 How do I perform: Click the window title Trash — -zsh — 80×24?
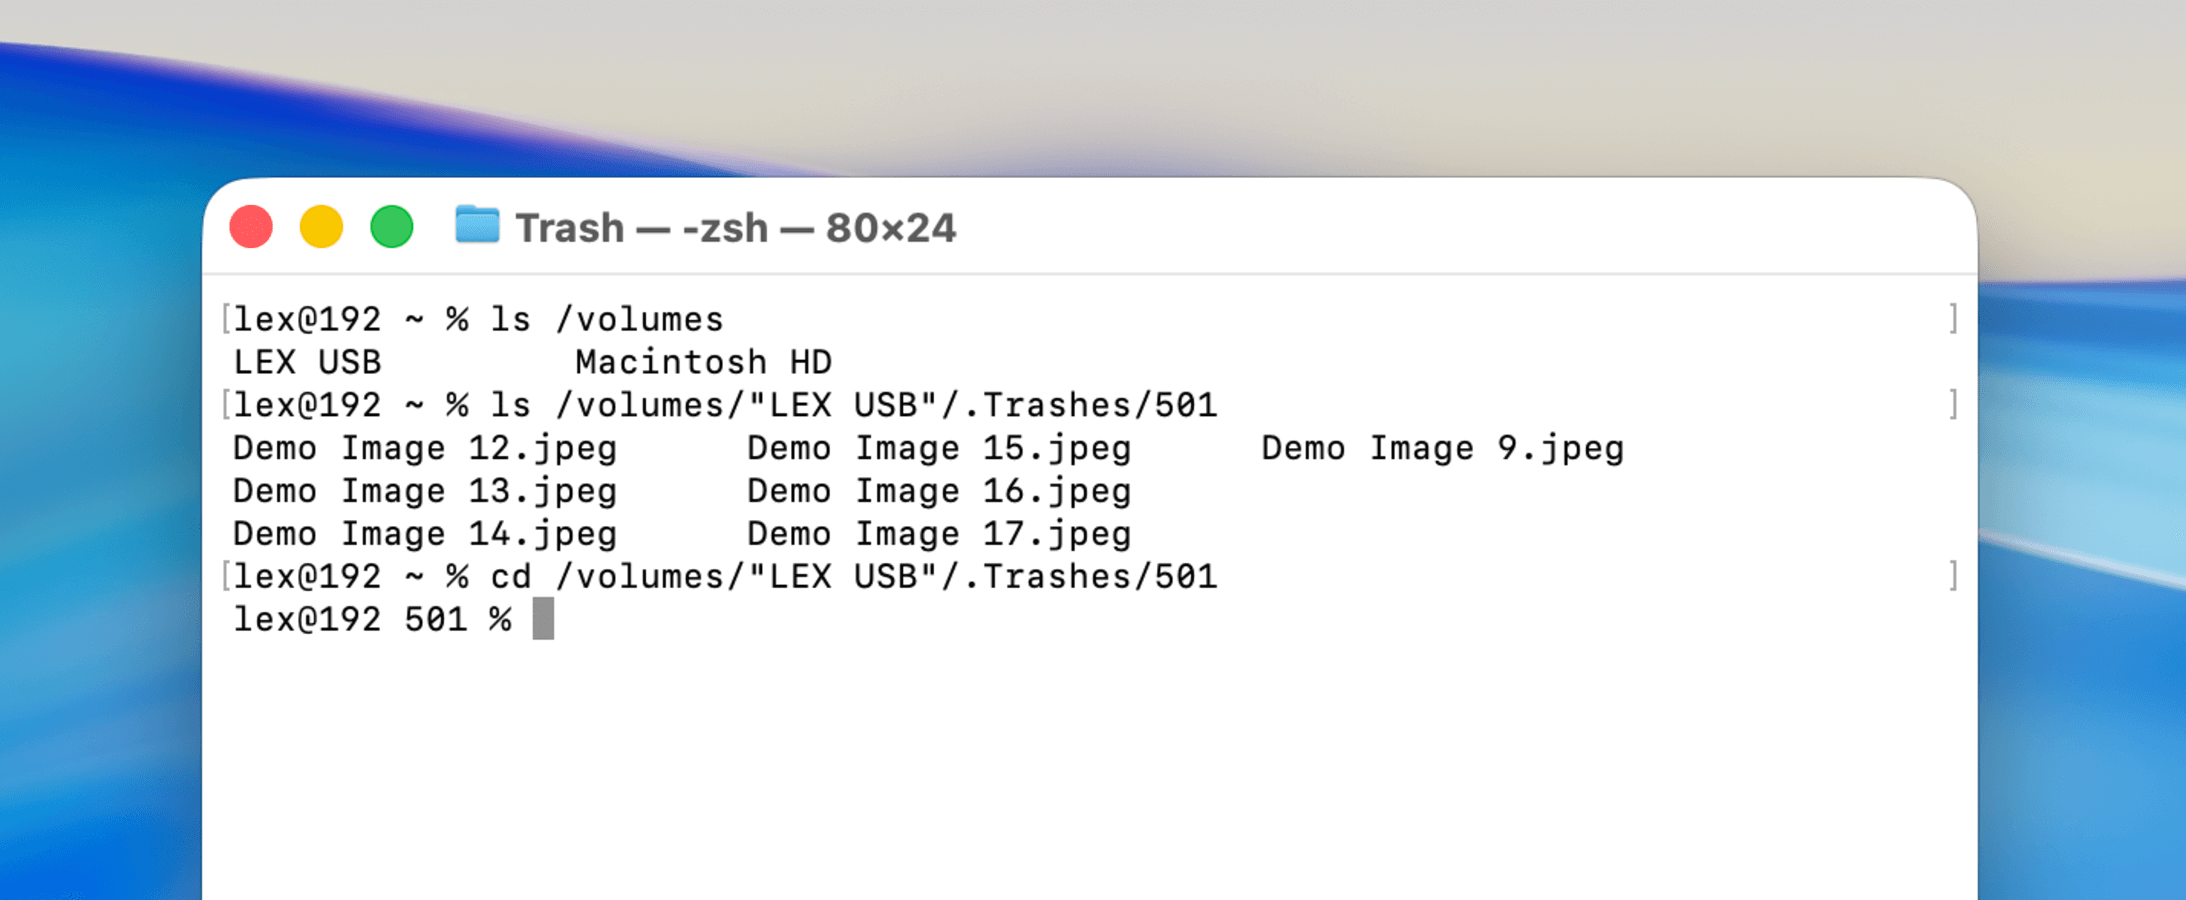pyautogui.click(x=735, y=227)
